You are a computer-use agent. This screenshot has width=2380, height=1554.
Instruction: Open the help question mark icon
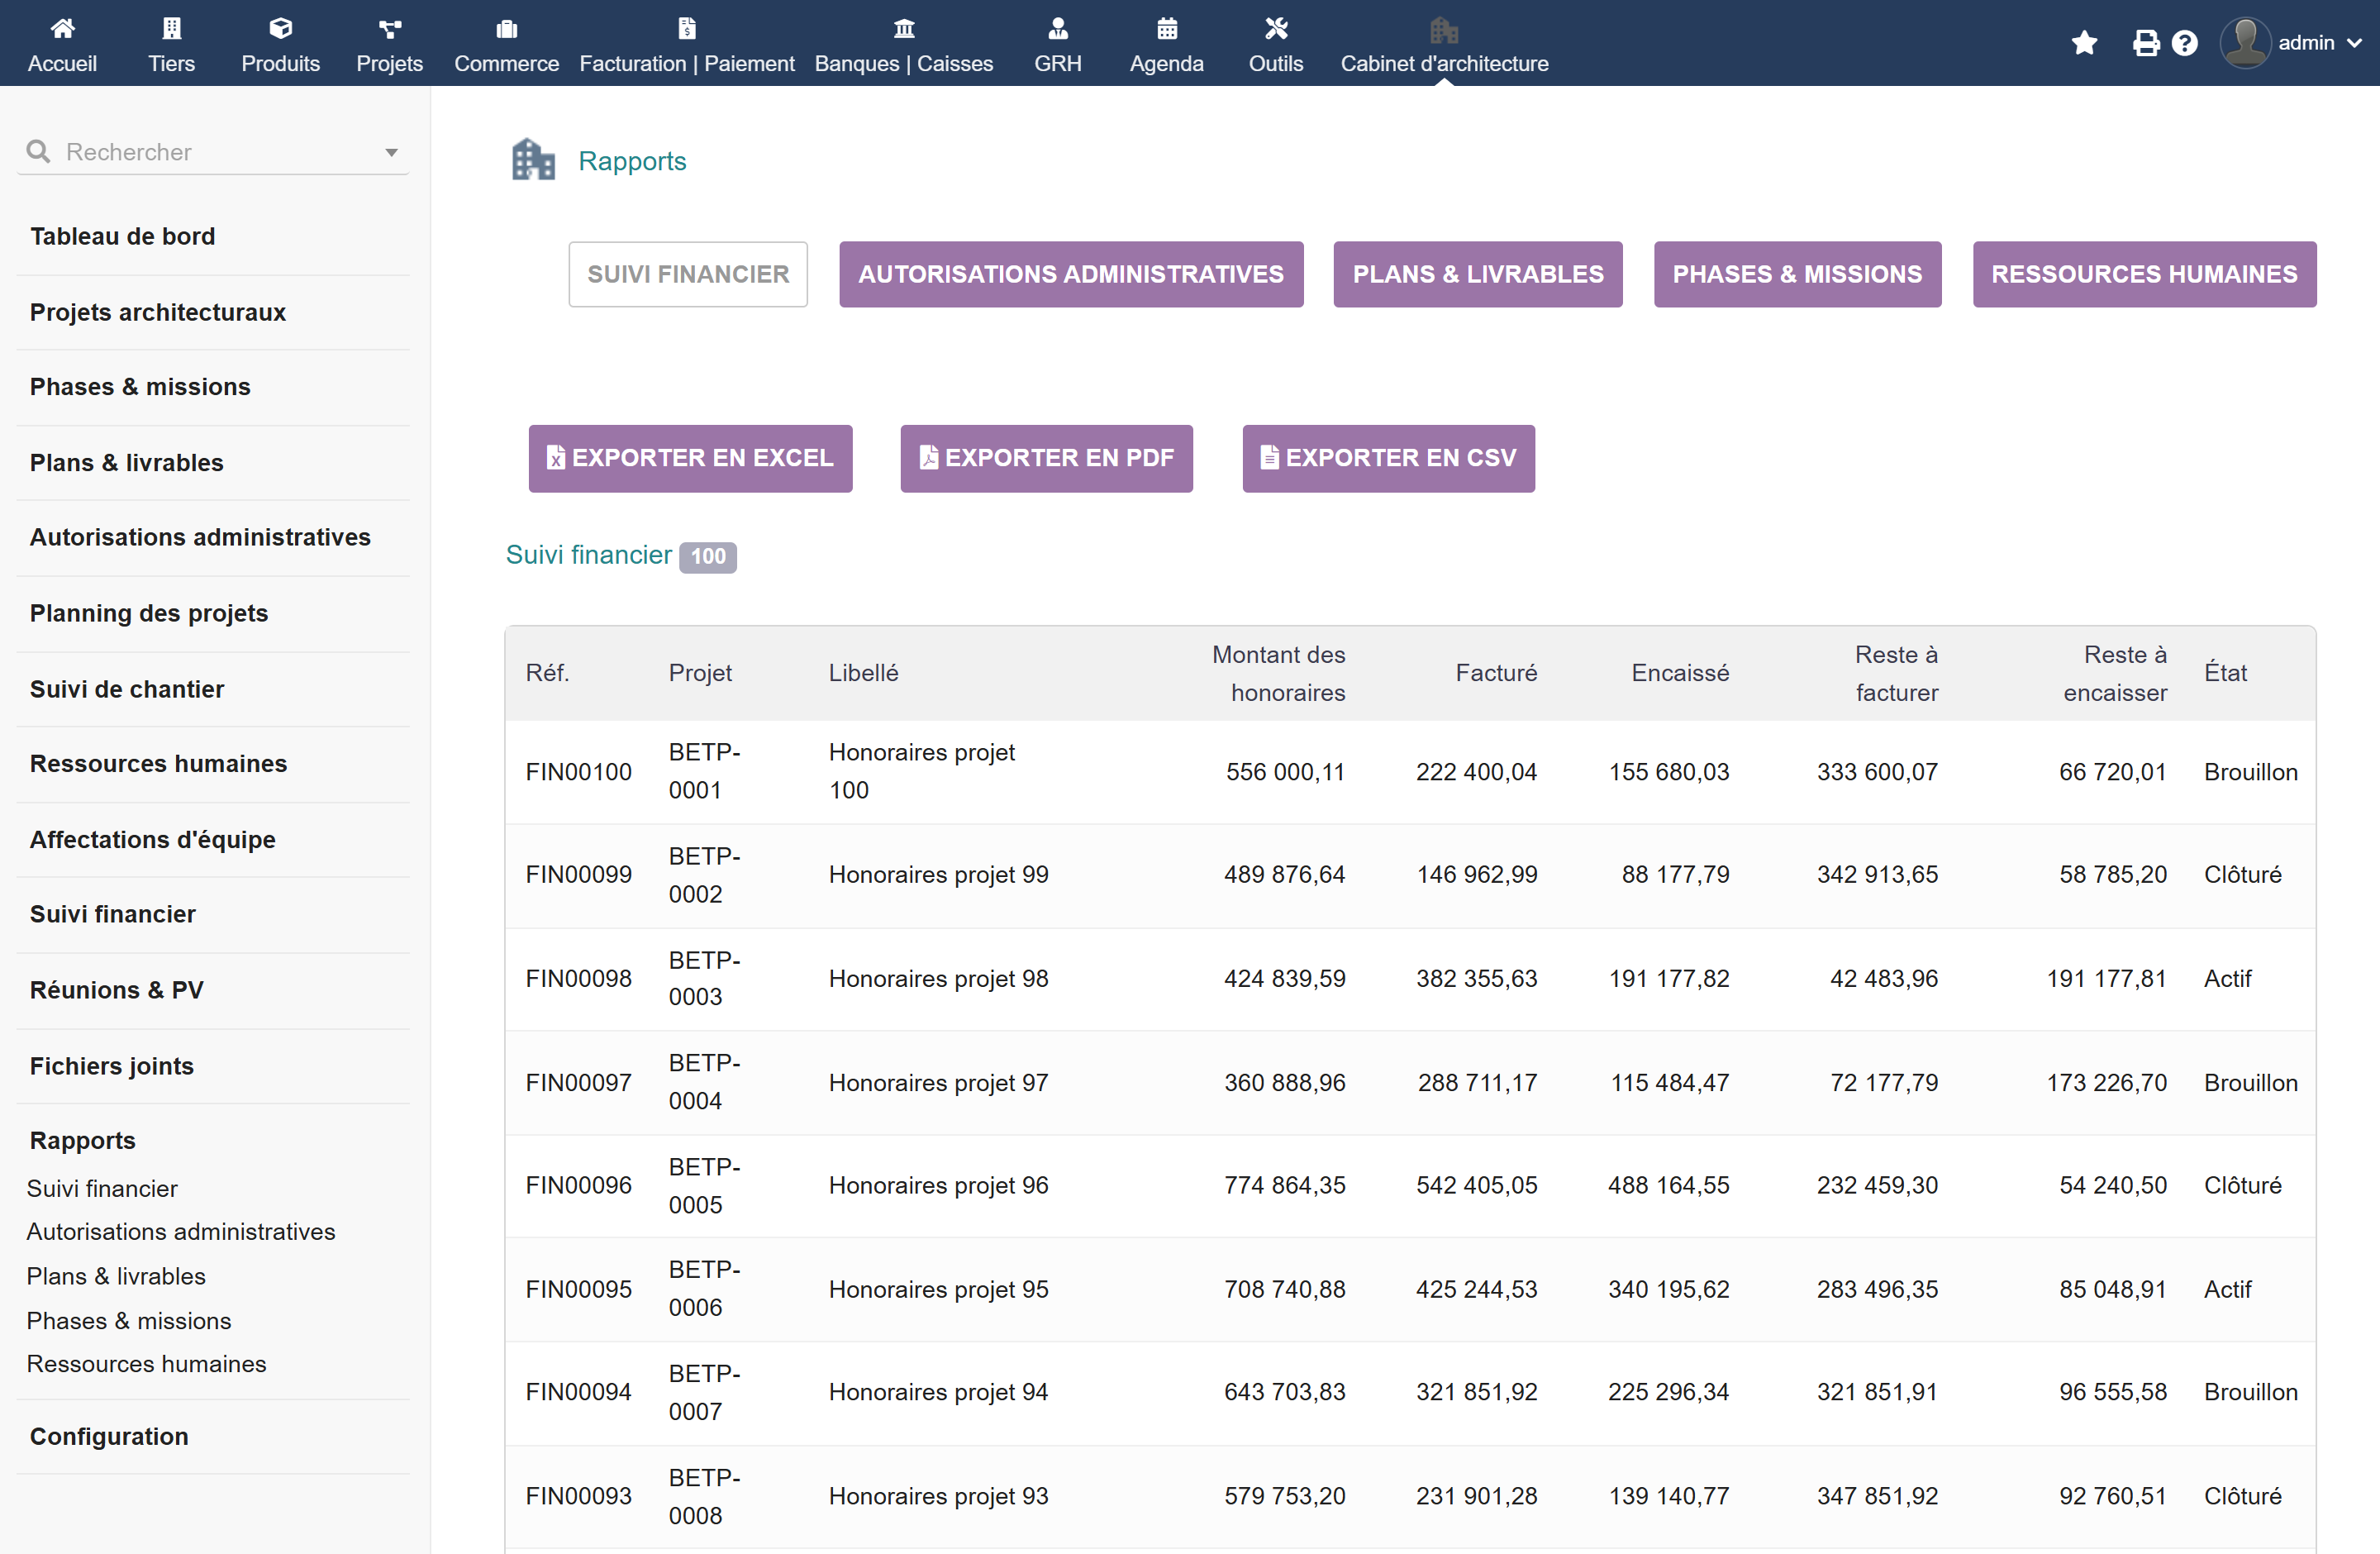[x=2184, y=43]
